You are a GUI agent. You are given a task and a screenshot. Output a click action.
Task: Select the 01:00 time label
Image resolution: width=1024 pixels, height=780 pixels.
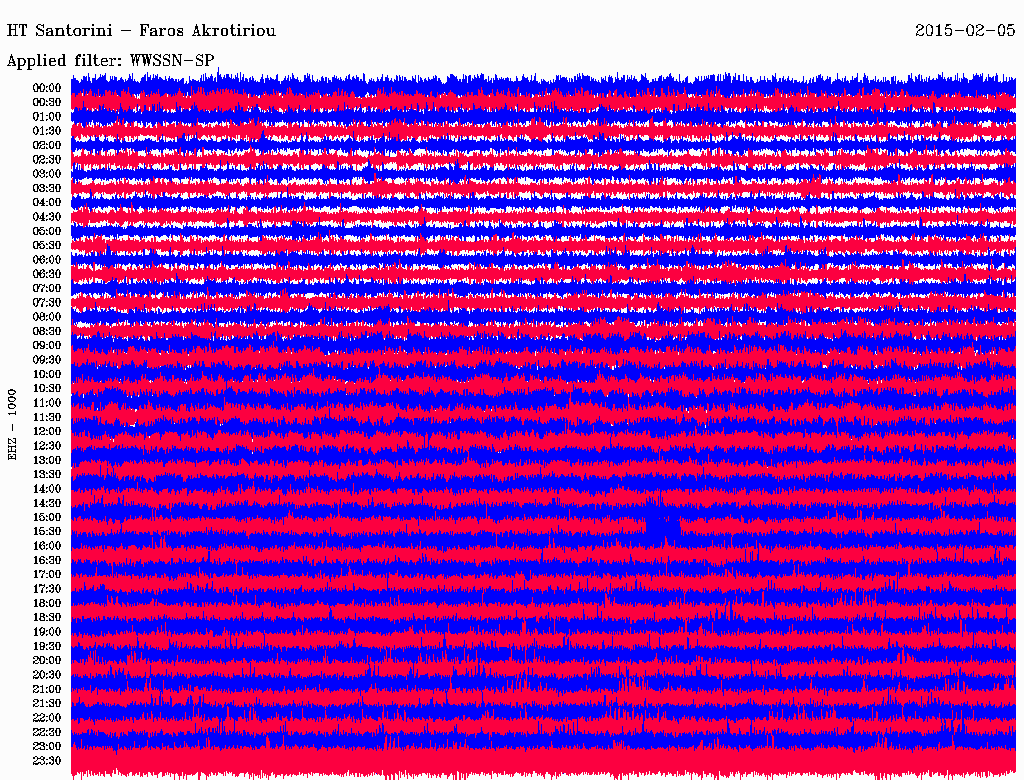tap(46, 117)
